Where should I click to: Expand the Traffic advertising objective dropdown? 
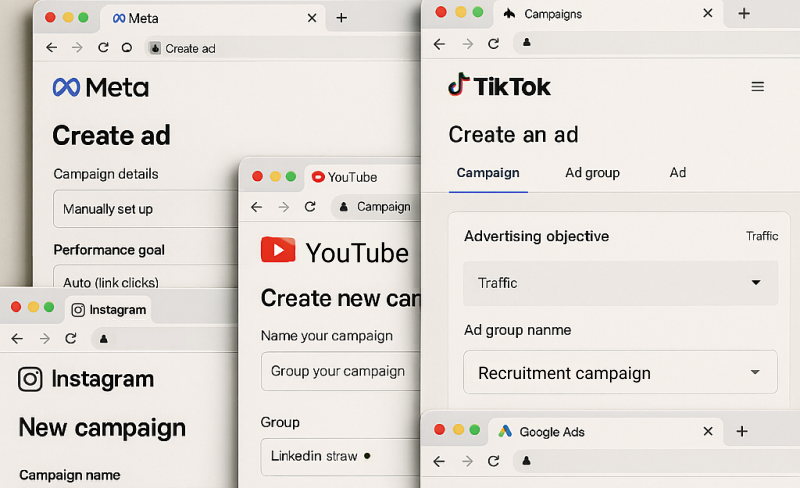point(620,283)
